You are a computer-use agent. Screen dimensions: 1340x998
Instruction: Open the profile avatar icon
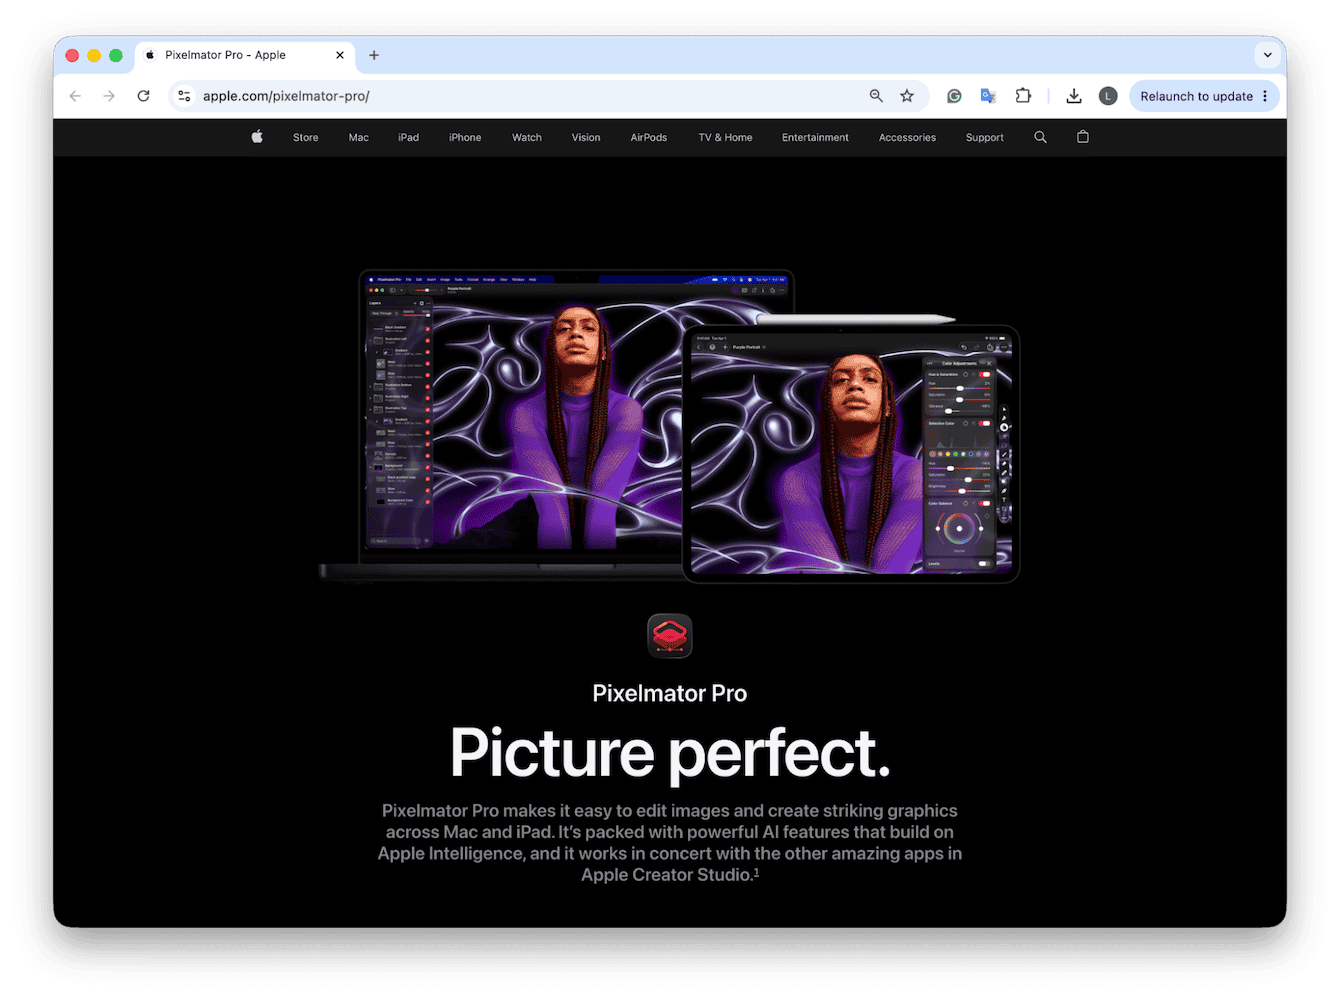coord(1107,96)
